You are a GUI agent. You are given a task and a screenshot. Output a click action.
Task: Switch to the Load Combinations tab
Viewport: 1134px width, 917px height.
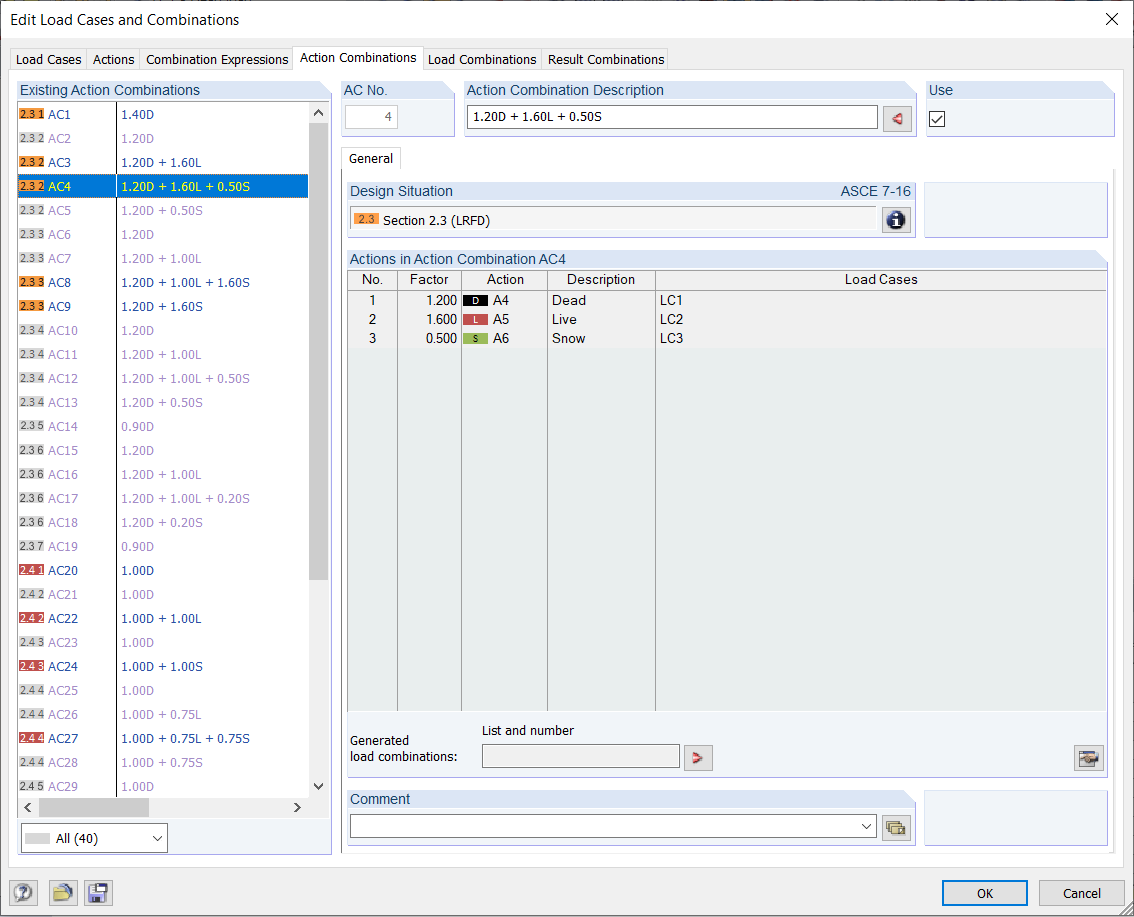coord(482,59)
